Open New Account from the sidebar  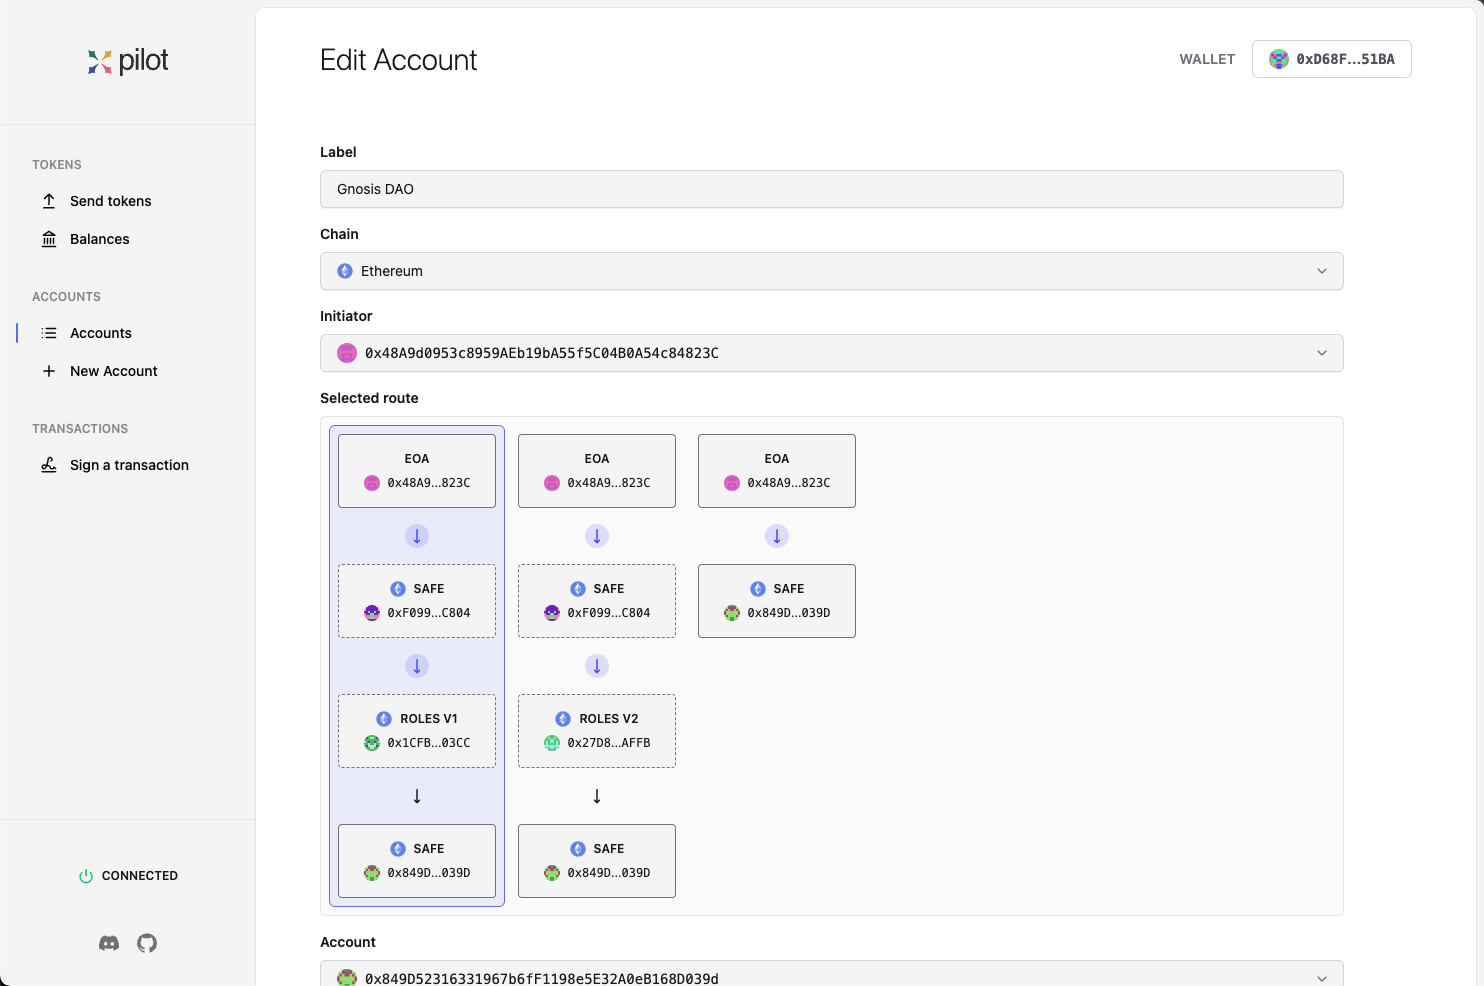(114, 371)
